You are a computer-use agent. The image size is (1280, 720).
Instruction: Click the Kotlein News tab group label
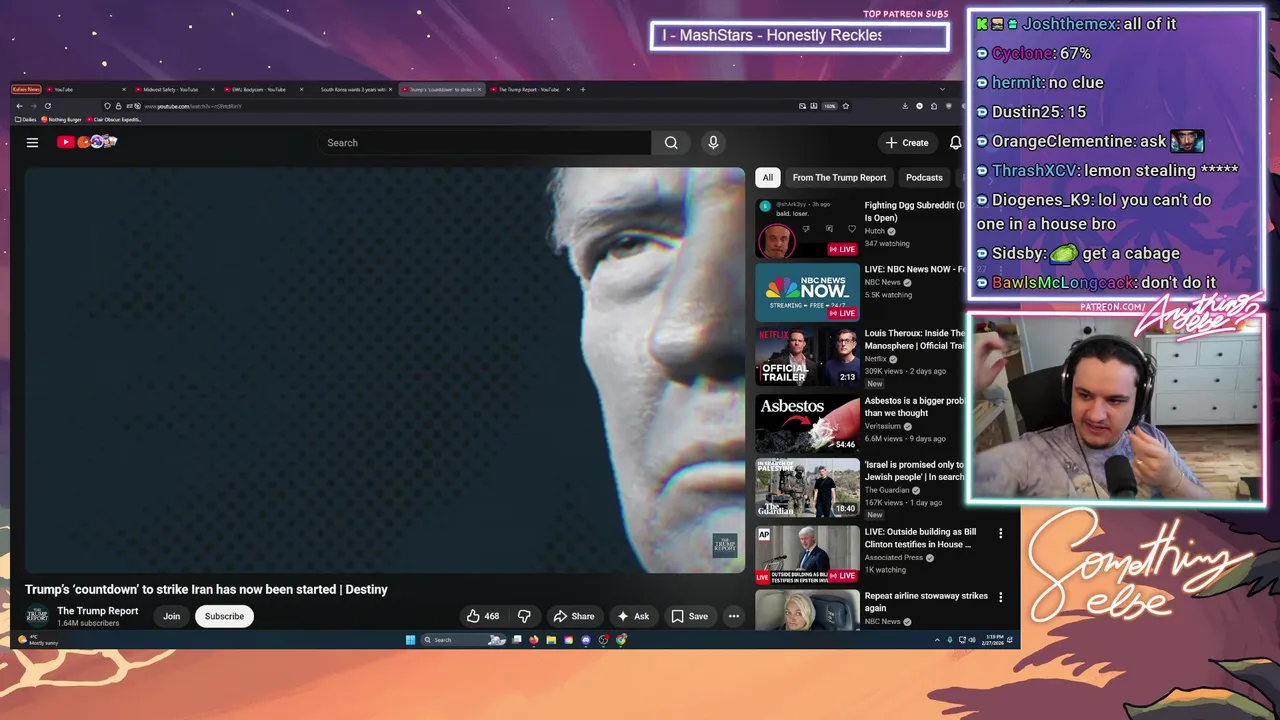coord(26,90)
